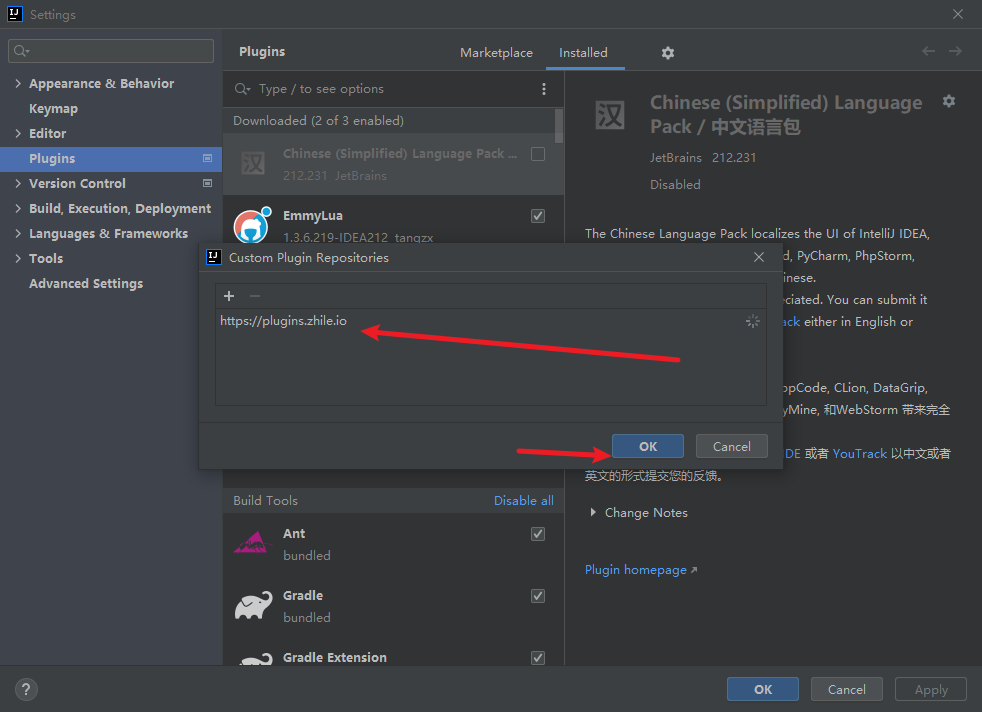Enable the Chinese Language Pack checkbox
Image resolution: width=982 pixels, height=712 pixels.
pyautogui.click(x=537, y=154)
